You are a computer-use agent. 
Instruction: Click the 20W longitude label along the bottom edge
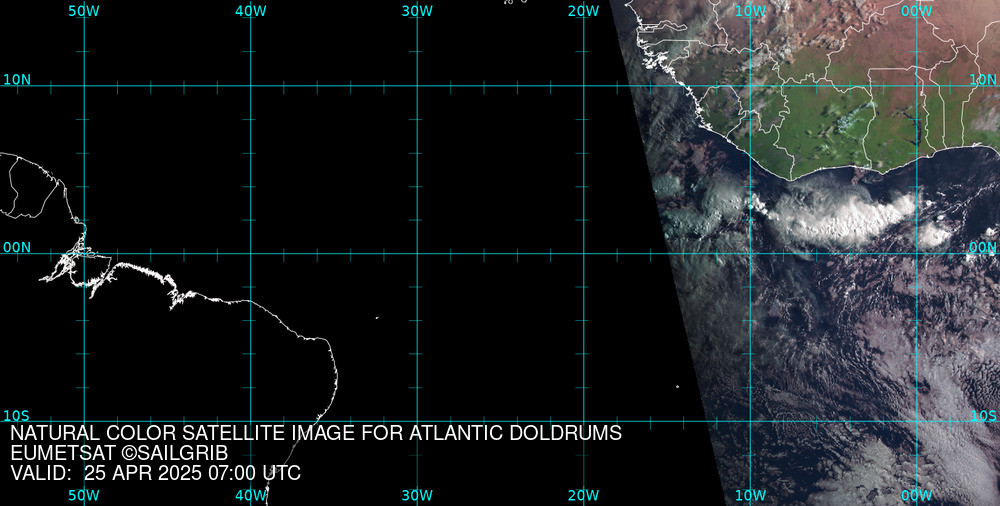click(584, 495)
